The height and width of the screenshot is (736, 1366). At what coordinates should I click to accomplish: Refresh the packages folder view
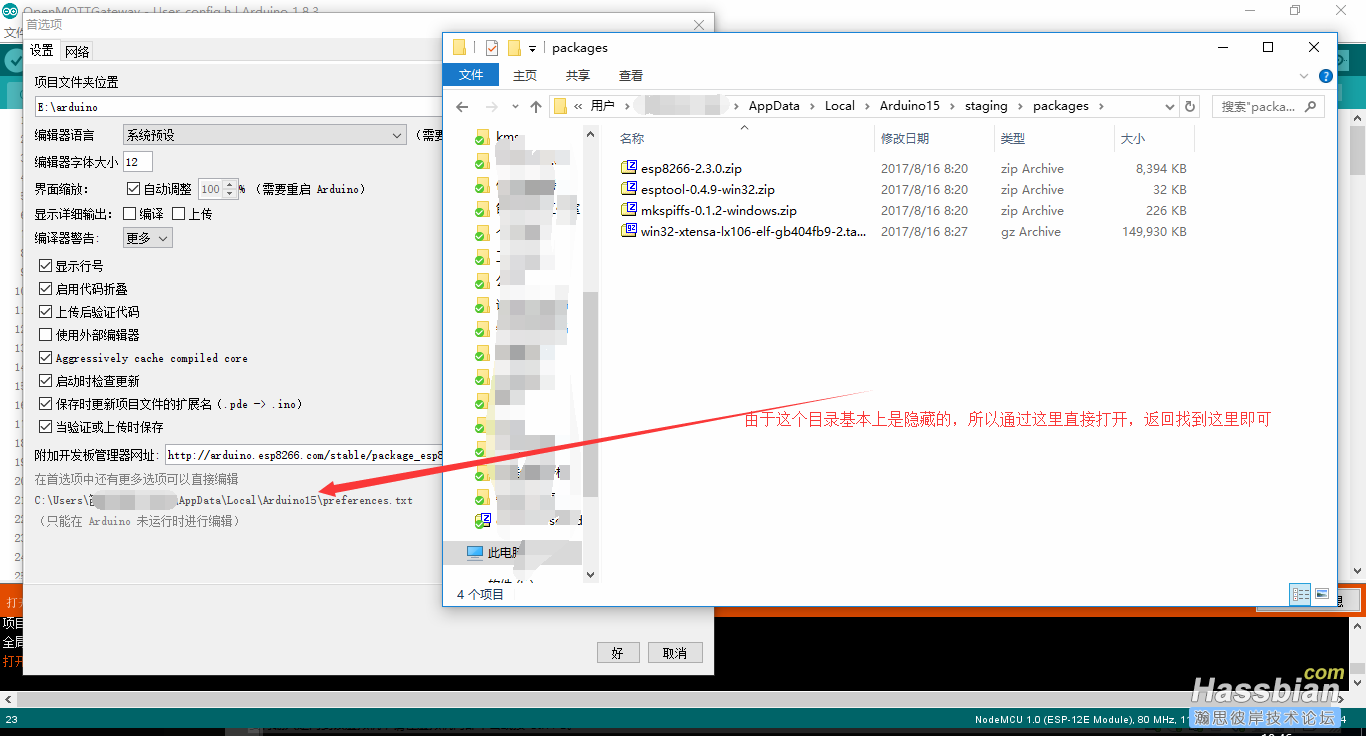(1190, 106)
